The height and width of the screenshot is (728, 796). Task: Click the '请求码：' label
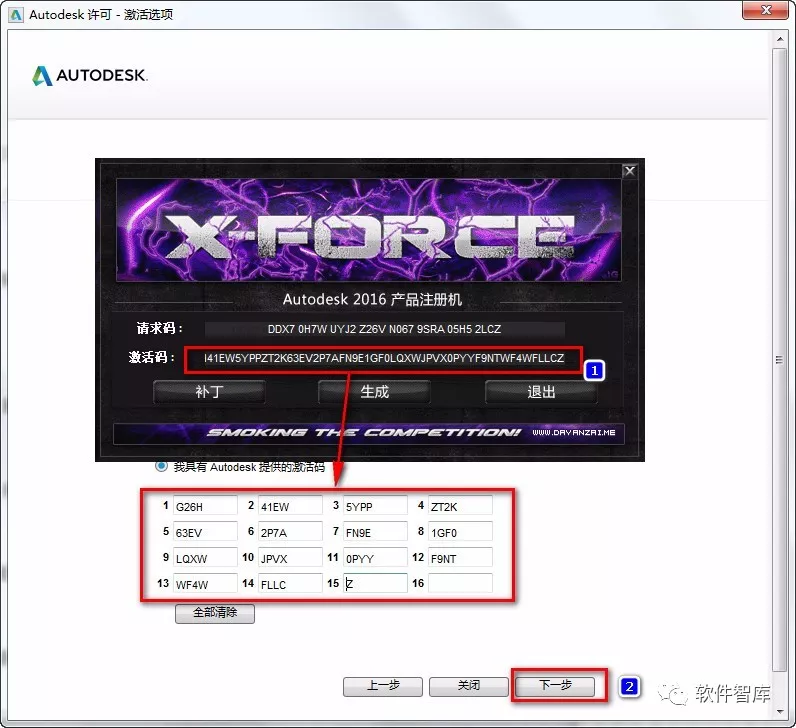tap(159, 328)
